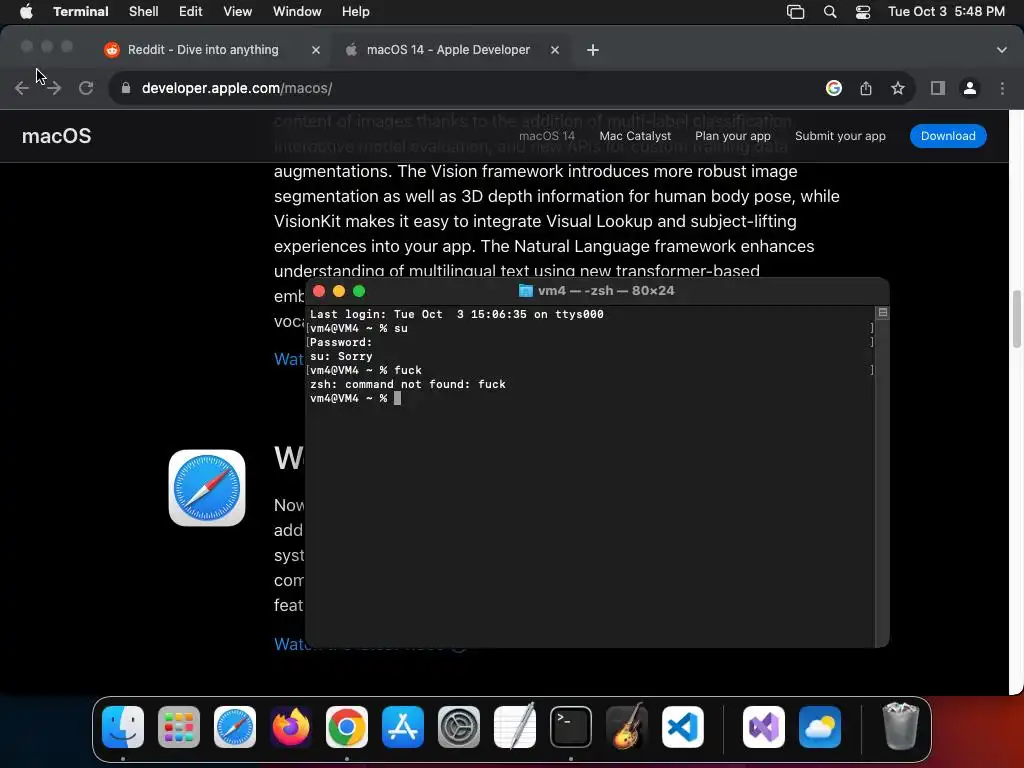Click the macOS page title link
1024x768 pixels.
(x=56, y=136)
